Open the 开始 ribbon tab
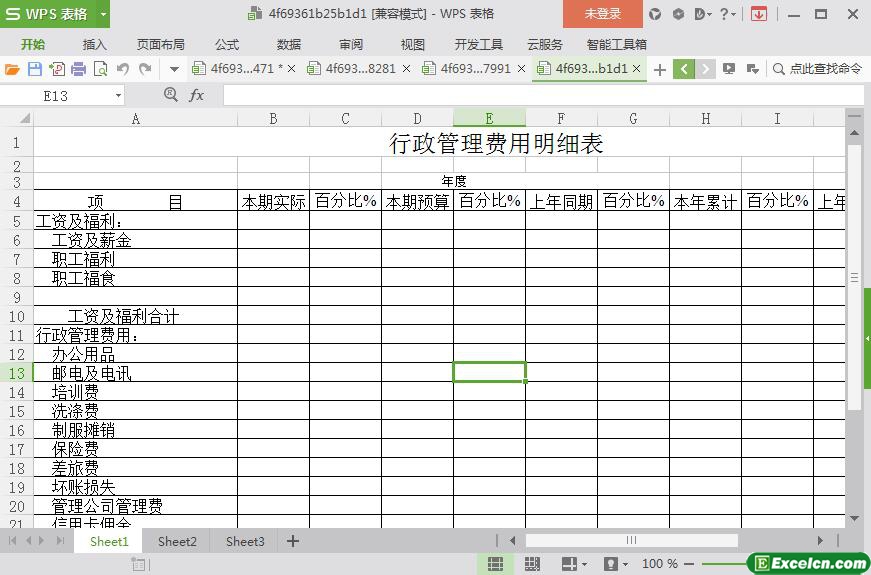871x575 pixels. point(33,44)
